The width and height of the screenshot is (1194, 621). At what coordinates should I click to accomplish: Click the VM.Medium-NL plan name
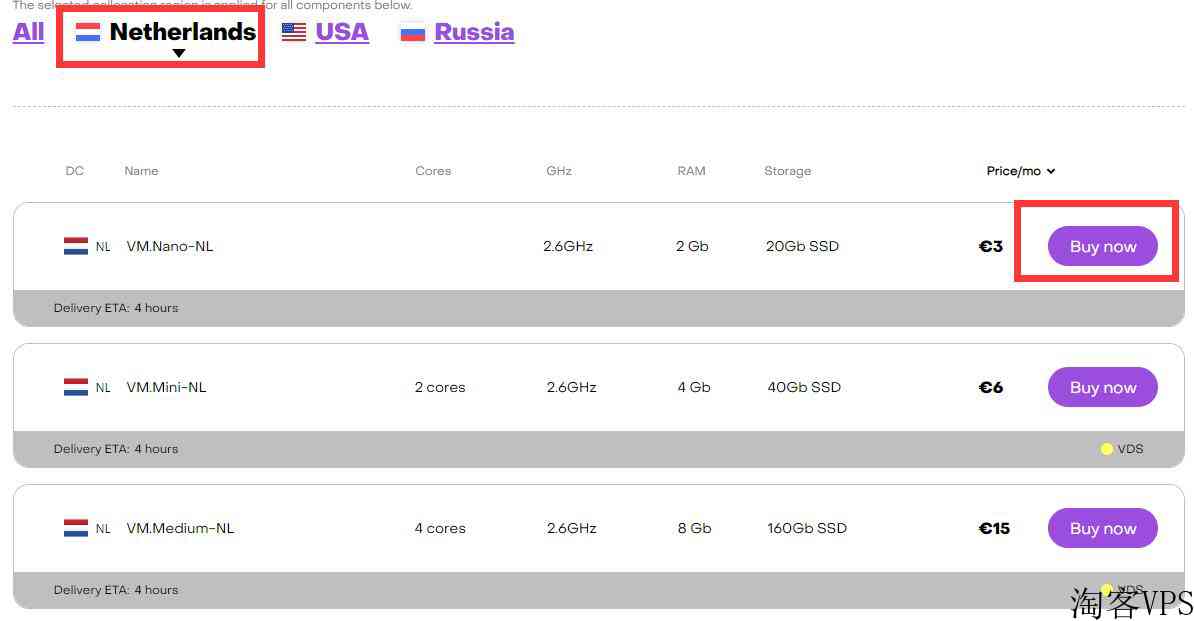tap(180, 528)
